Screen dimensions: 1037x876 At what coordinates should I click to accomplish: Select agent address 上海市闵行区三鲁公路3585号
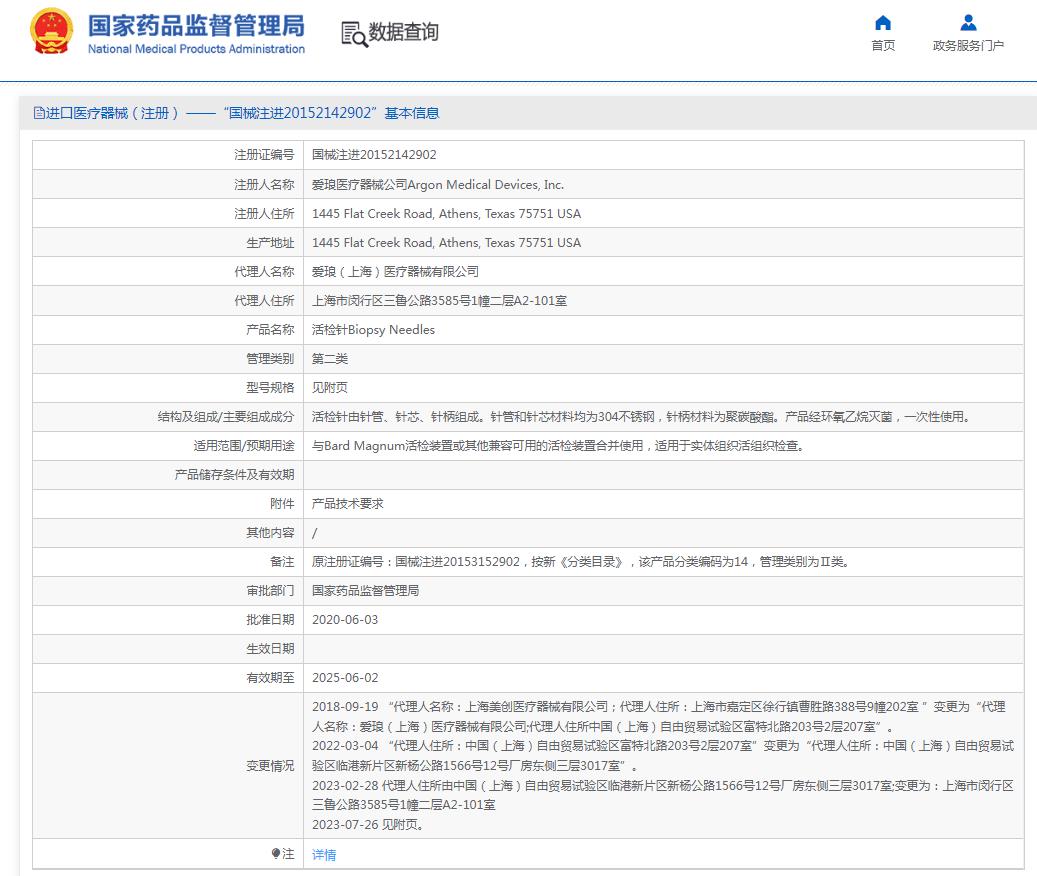point(439,301)
